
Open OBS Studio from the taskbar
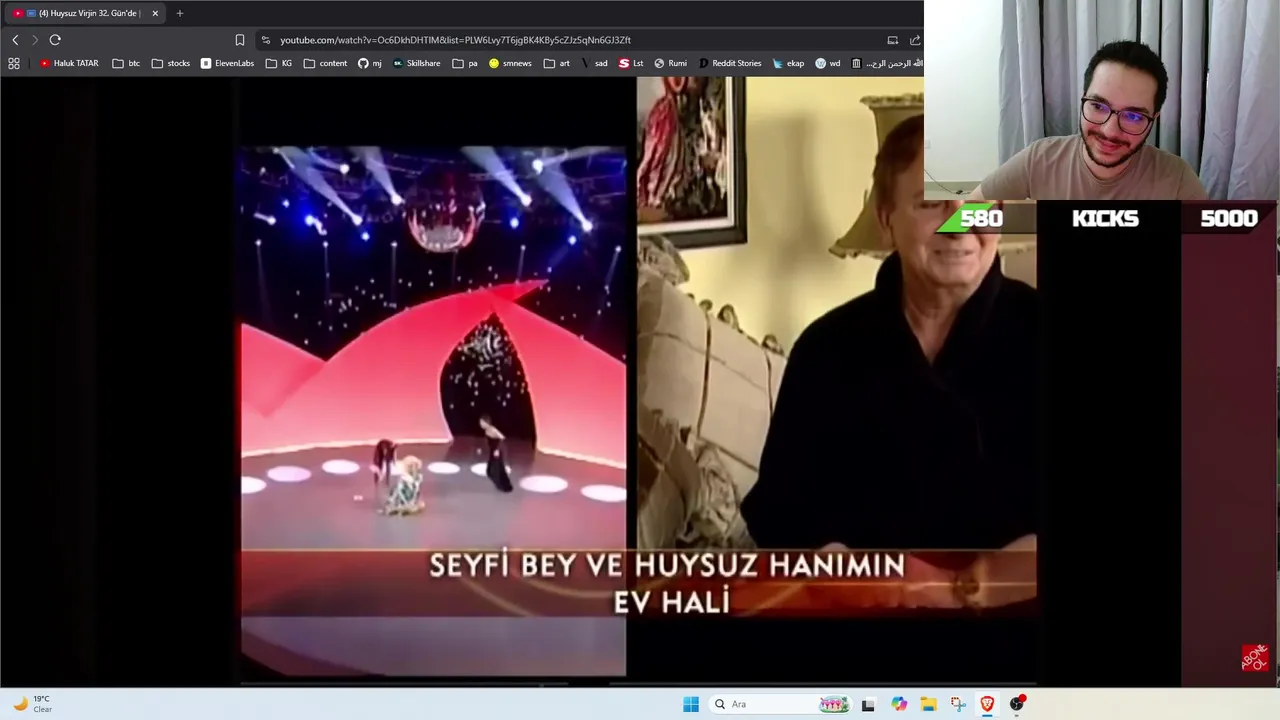pos(1017,704)
